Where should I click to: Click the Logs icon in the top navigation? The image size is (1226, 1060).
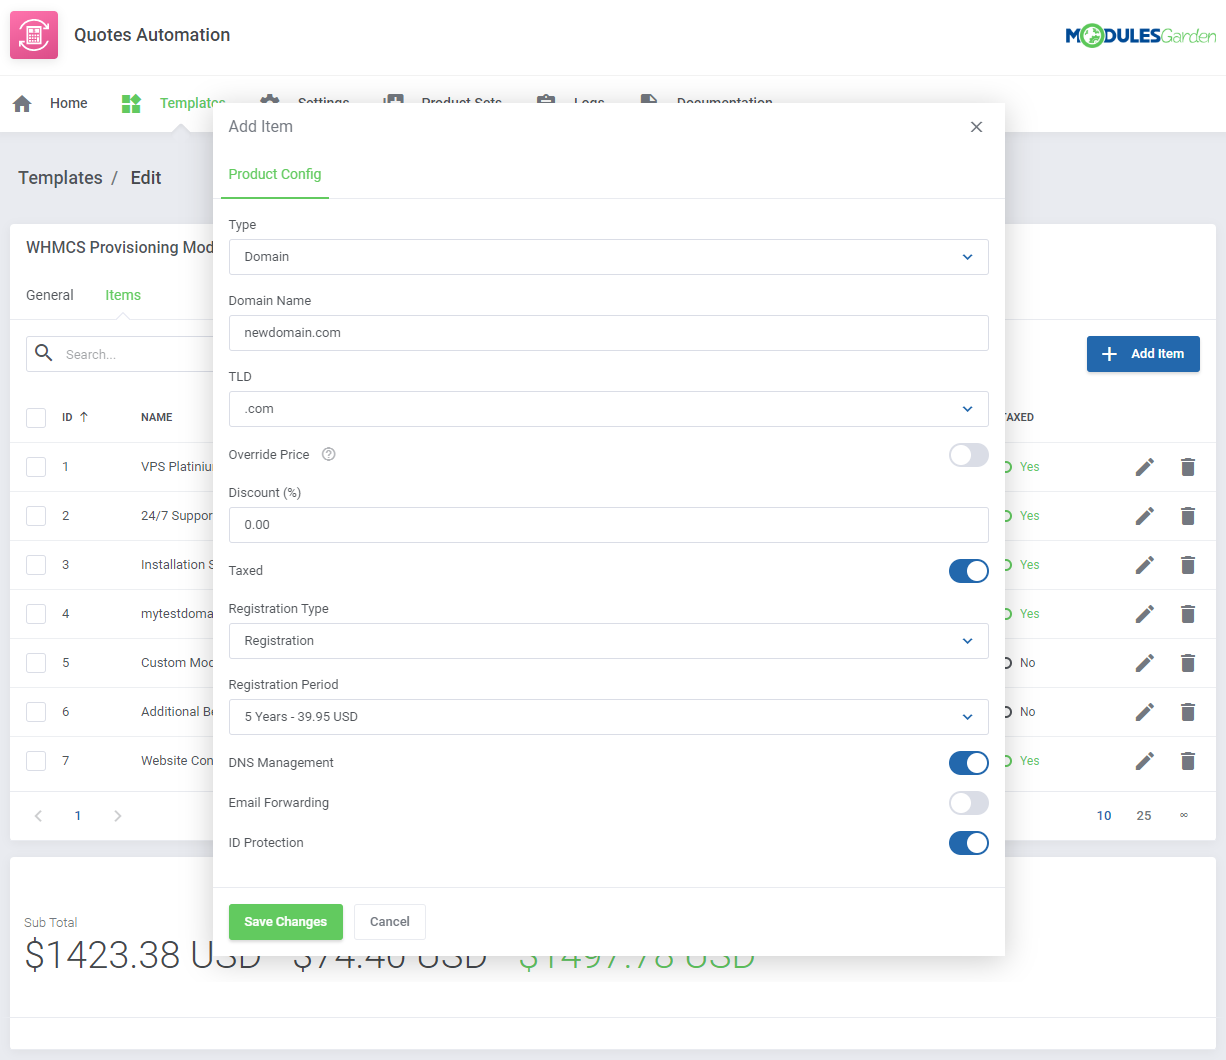545,101
